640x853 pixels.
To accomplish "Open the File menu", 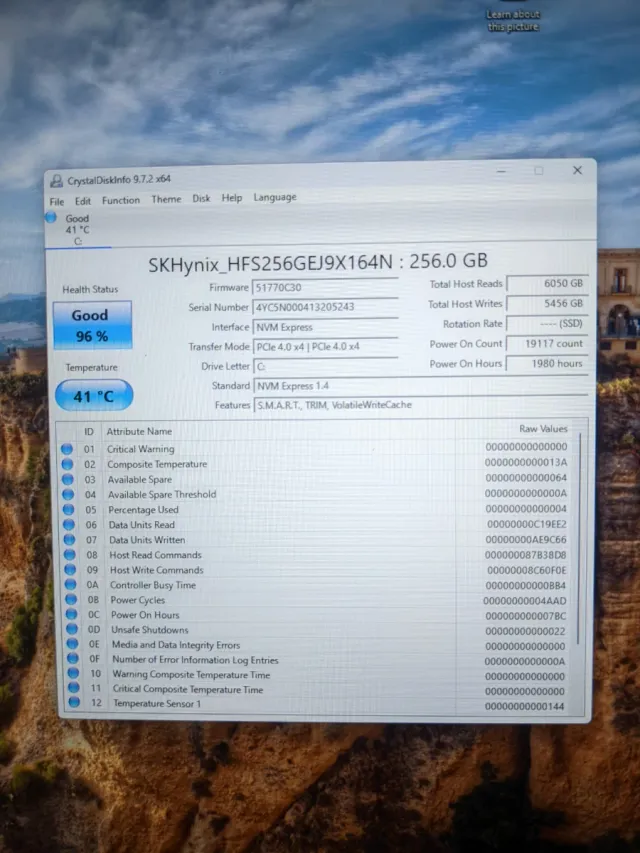I will pyautogui.click(x=57, y=201).
